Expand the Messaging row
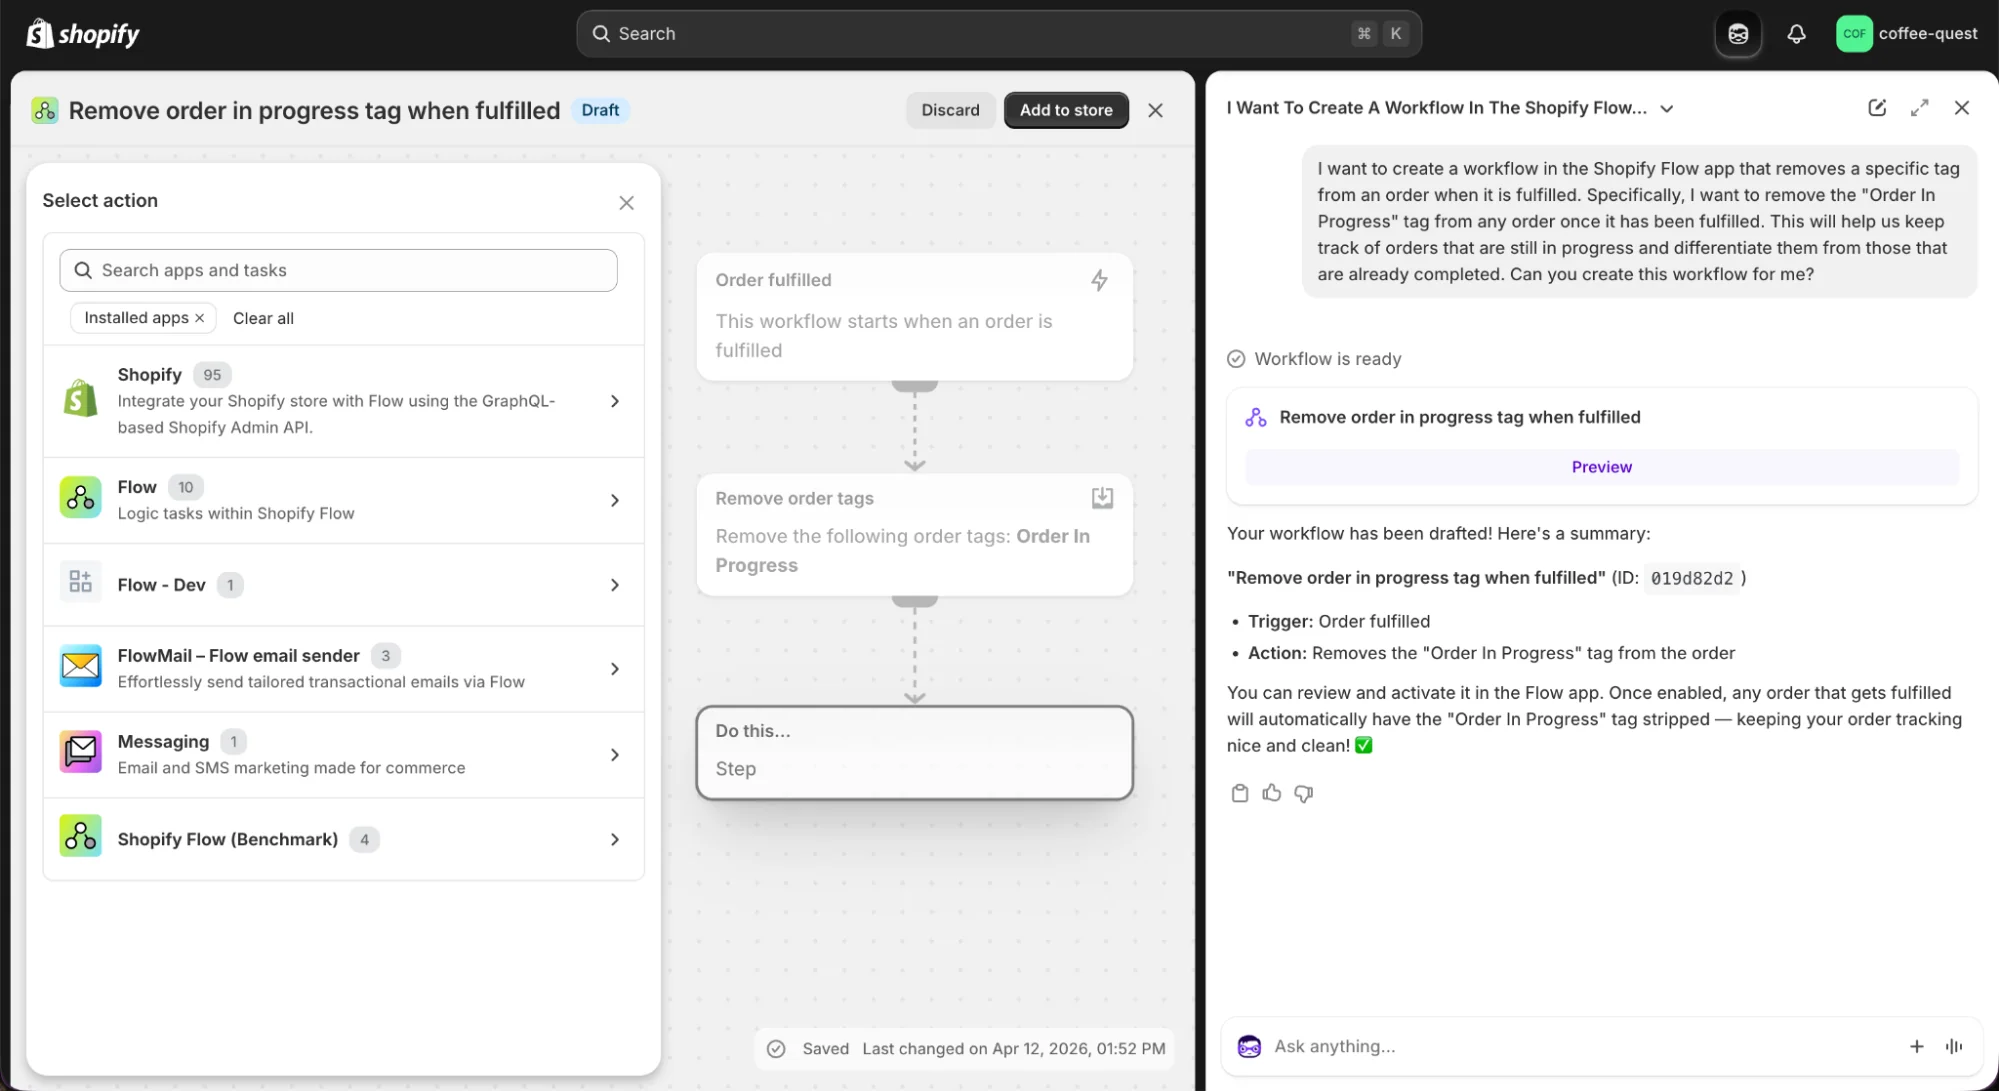The width and height of the screenshot is (1999, 1092). pyautogui.click(x=343, y=755)
